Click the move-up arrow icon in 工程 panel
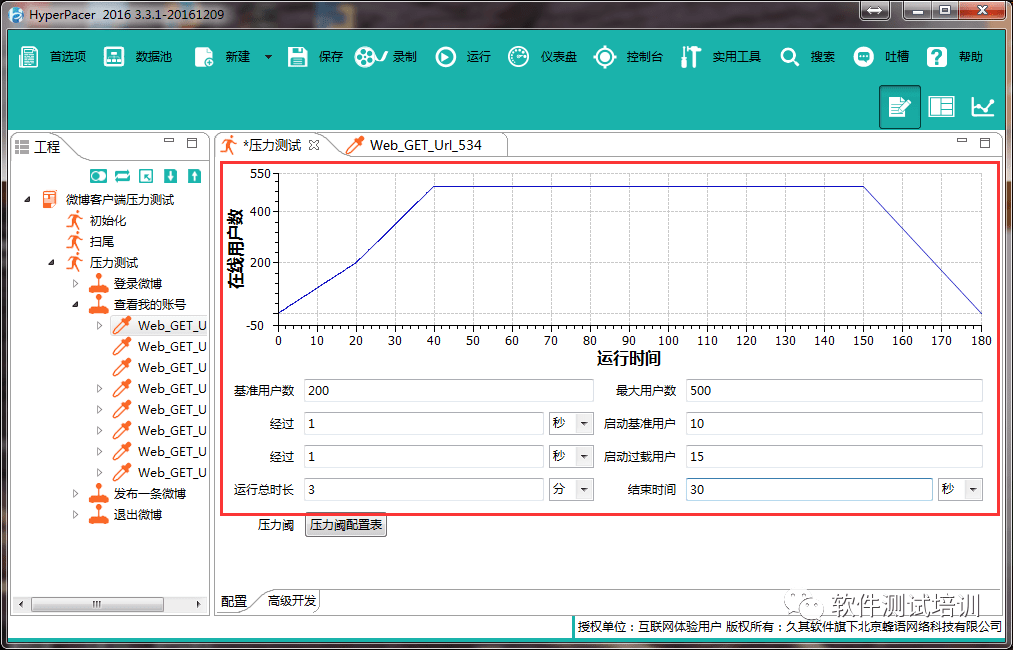This screenshot has height=650, width=1013. pos(194,176)
